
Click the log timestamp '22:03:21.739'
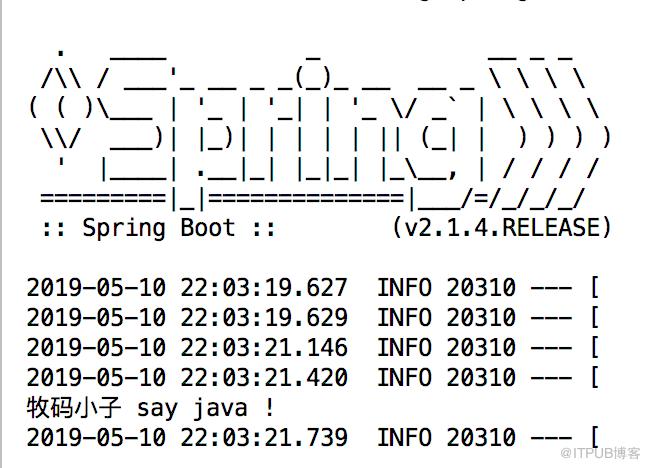pos(264,437)
